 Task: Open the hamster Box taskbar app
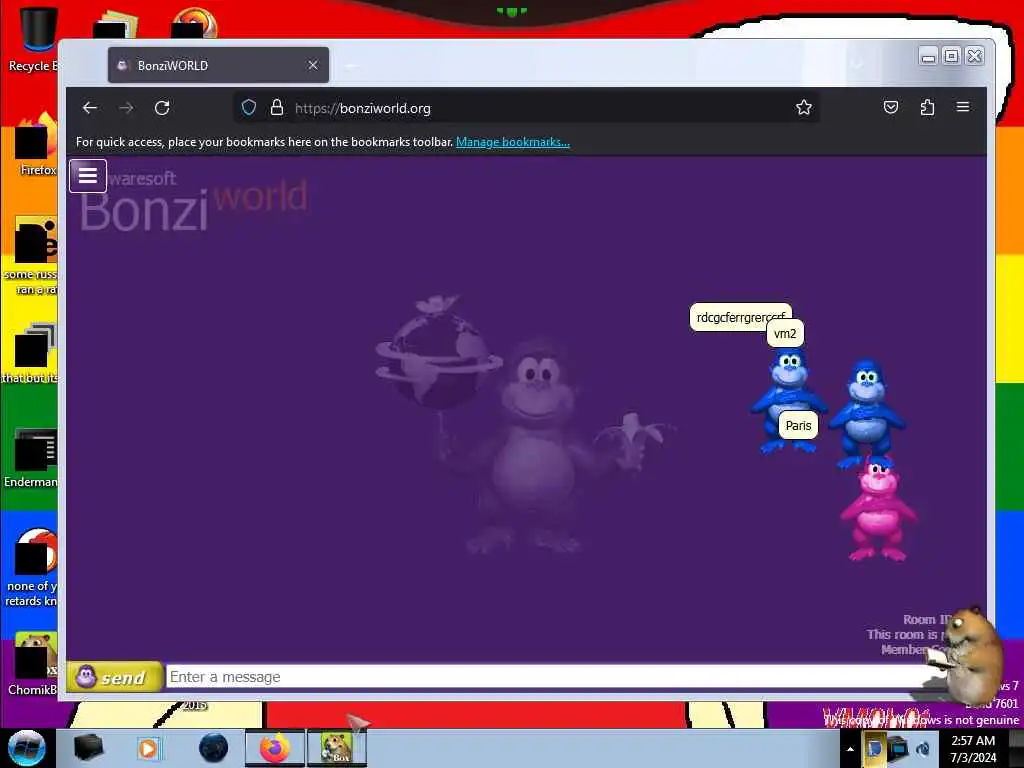pos(337,748)
